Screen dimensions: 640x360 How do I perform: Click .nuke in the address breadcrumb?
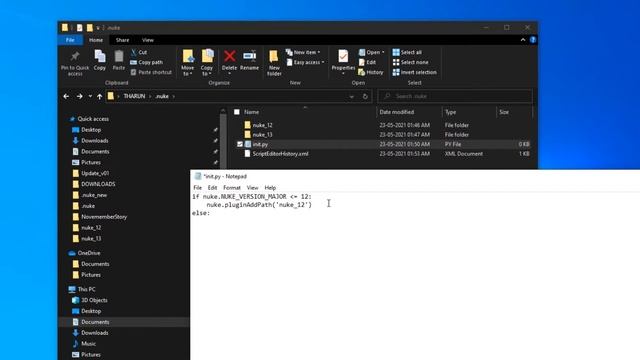[162, 96]
